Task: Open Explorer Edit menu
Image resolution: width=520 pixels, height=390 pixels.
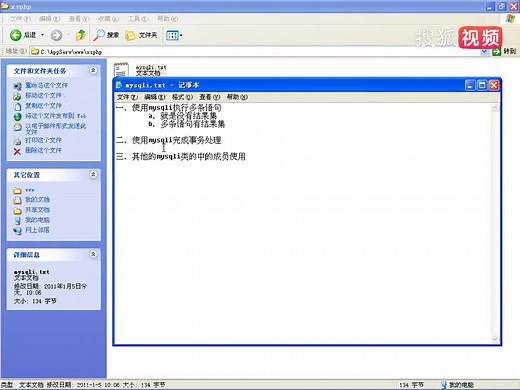Action: click(x=49, y=19)
